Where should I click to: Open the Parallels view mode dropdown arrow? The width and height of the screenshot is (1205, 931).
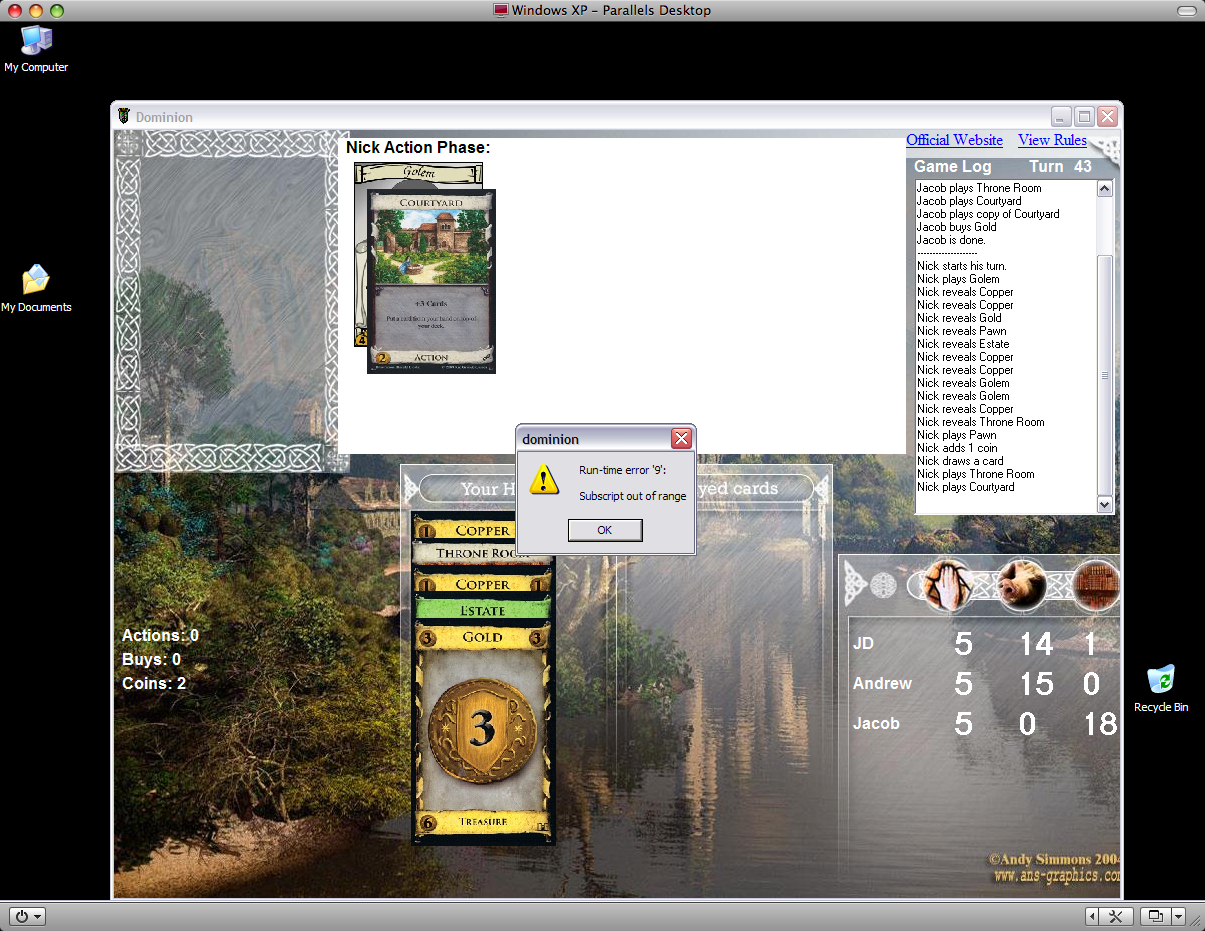[1178, 916]
